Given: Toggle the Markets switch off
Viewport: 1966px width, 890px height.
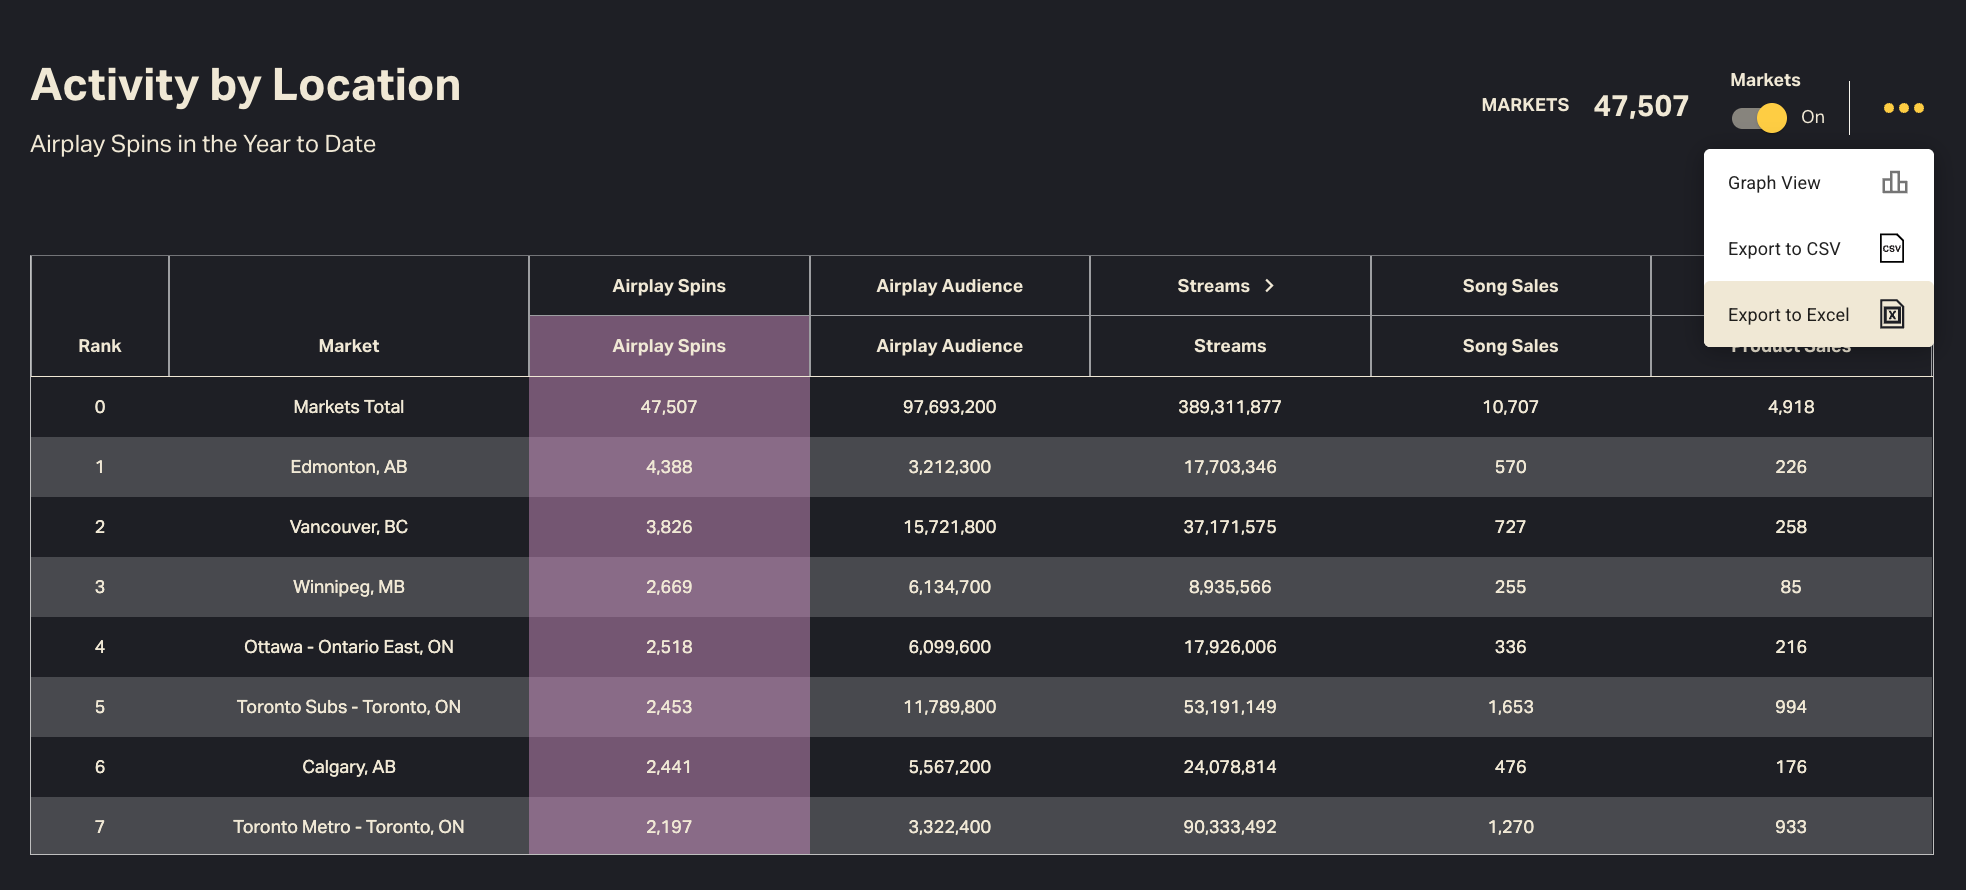Looking at the screenshot, I should 1759,118.
